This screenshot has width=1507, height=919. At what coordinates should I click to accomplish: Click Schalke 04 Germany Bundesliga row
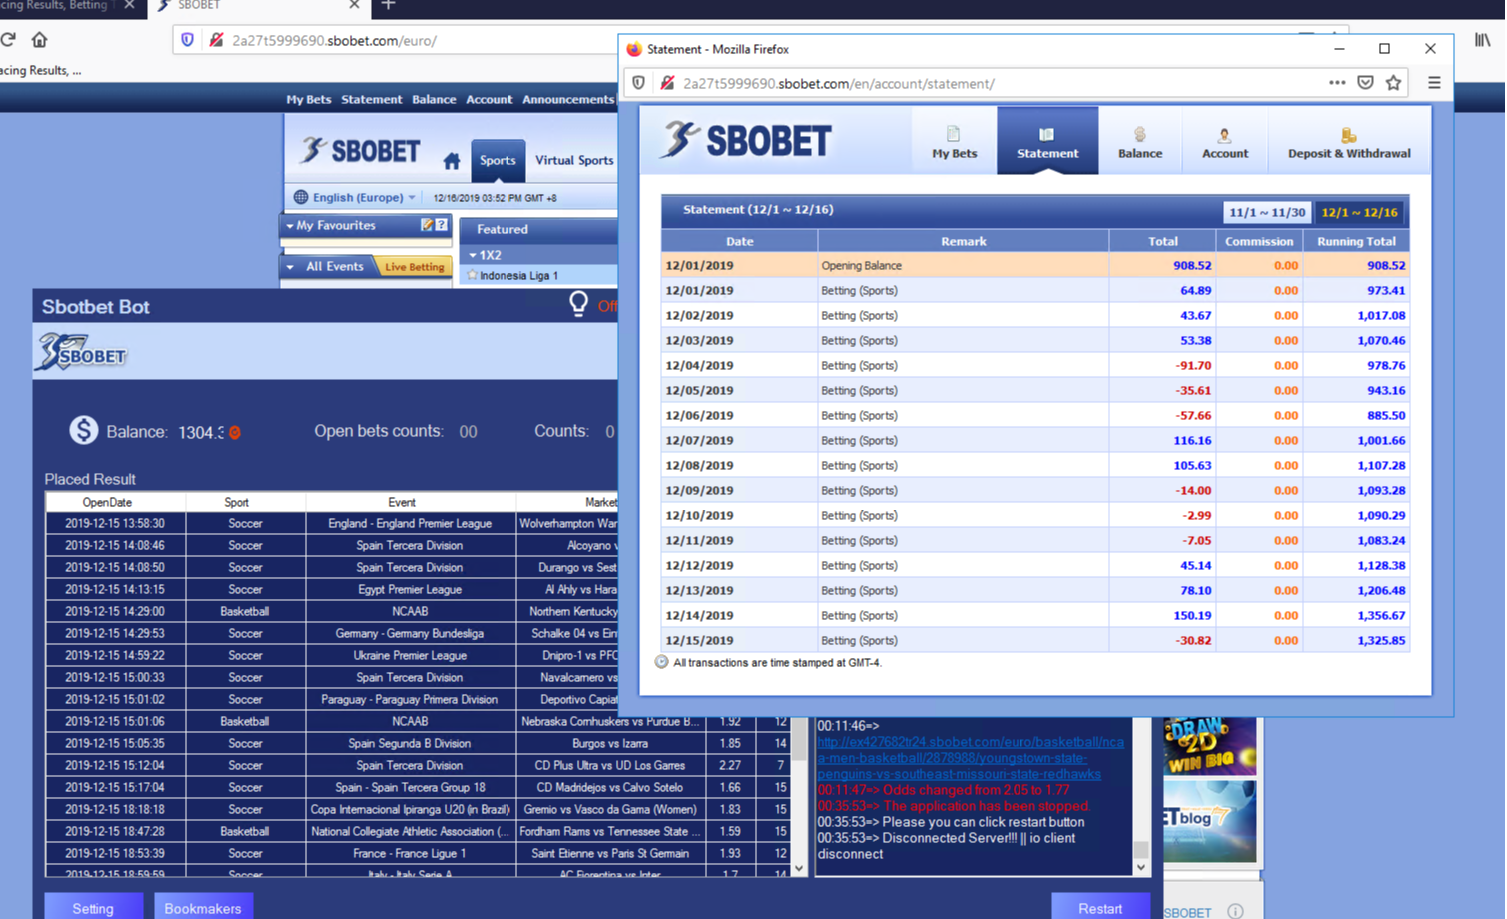click(x=331, y=633)
